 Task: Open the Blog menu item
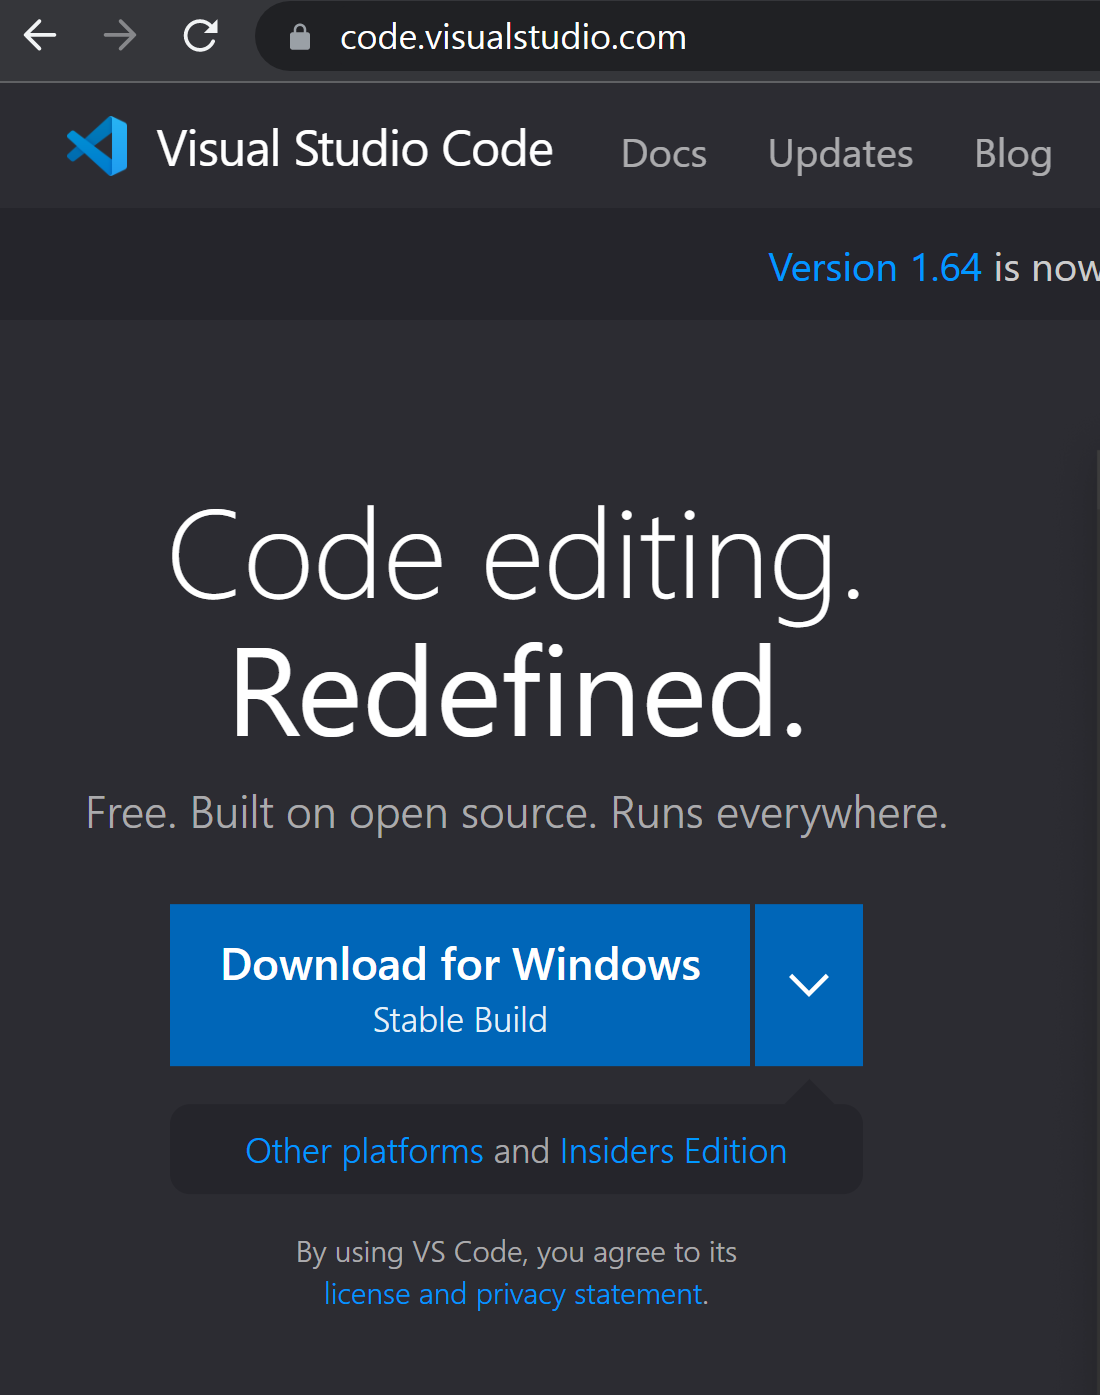1013,153
